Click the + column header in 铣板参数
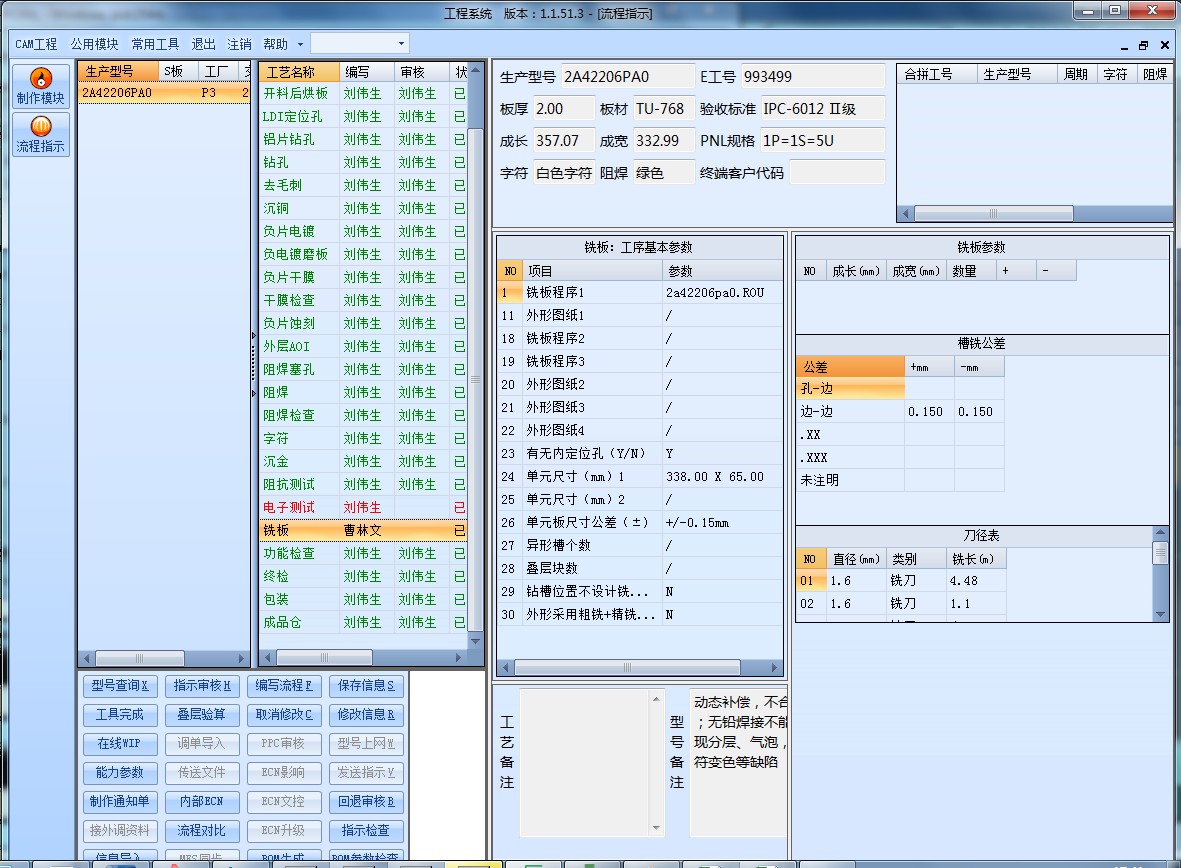Viewport: 1181px width, 868px height. pos(1015,270)
